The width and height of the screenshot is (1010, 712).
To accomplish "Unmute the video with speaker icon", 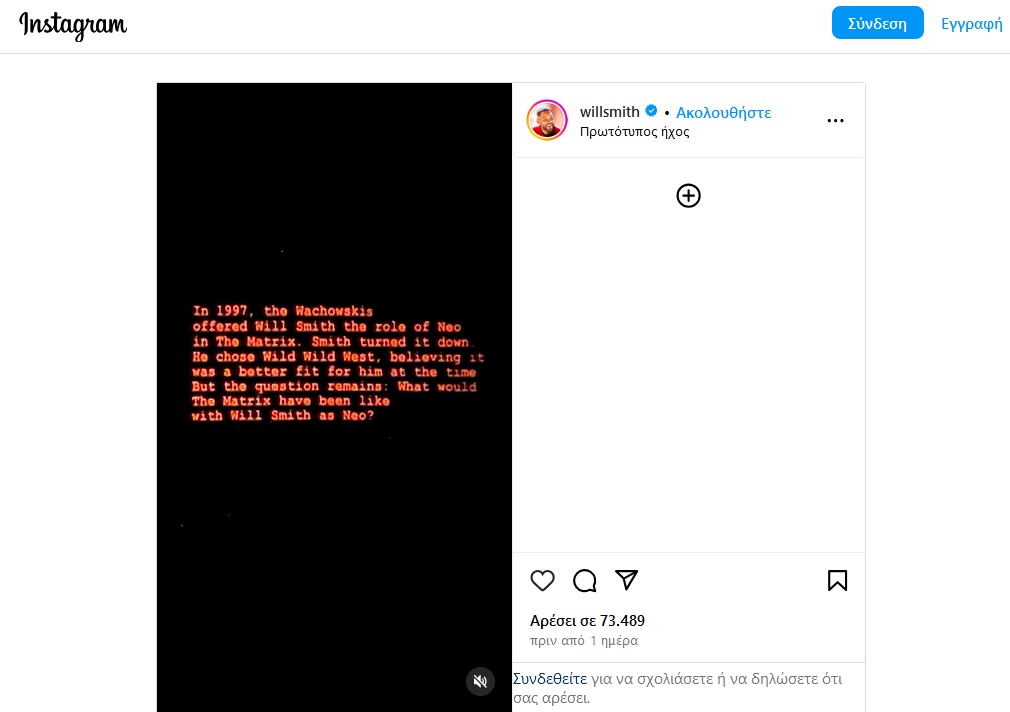I will [x=481, y=681].
